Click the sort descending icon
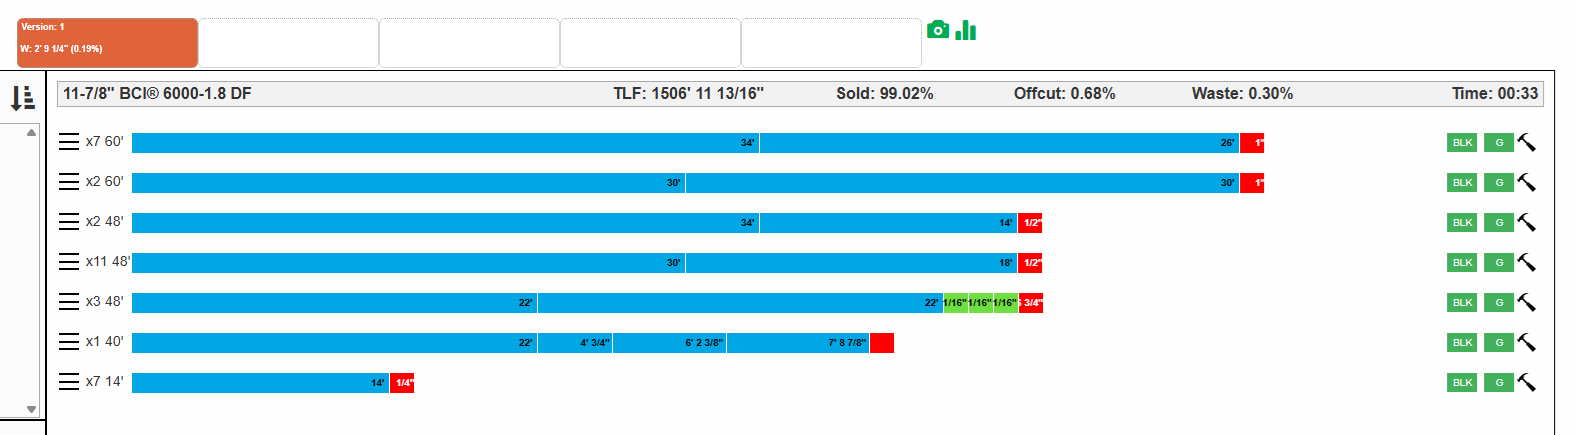The image size is (1575, 435). 23,98
